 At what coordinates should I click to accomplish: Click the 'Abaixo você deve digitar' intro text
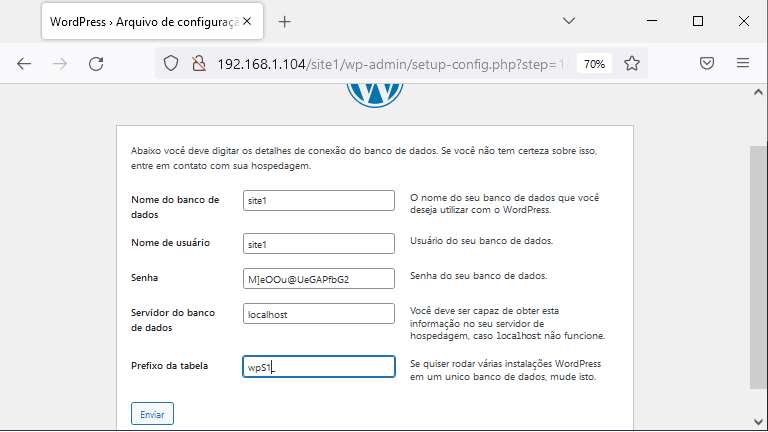(x=364, y=158)
